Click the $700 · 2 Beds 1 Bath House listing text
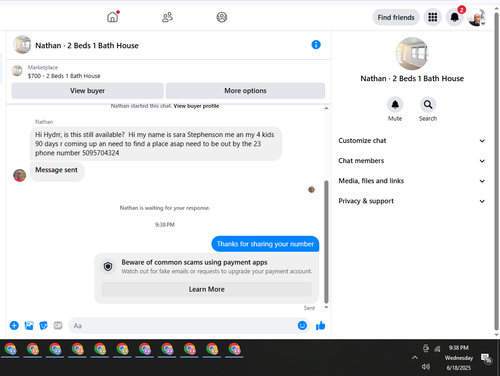This screenshot has width=500, height=376. tap(64, 76)
